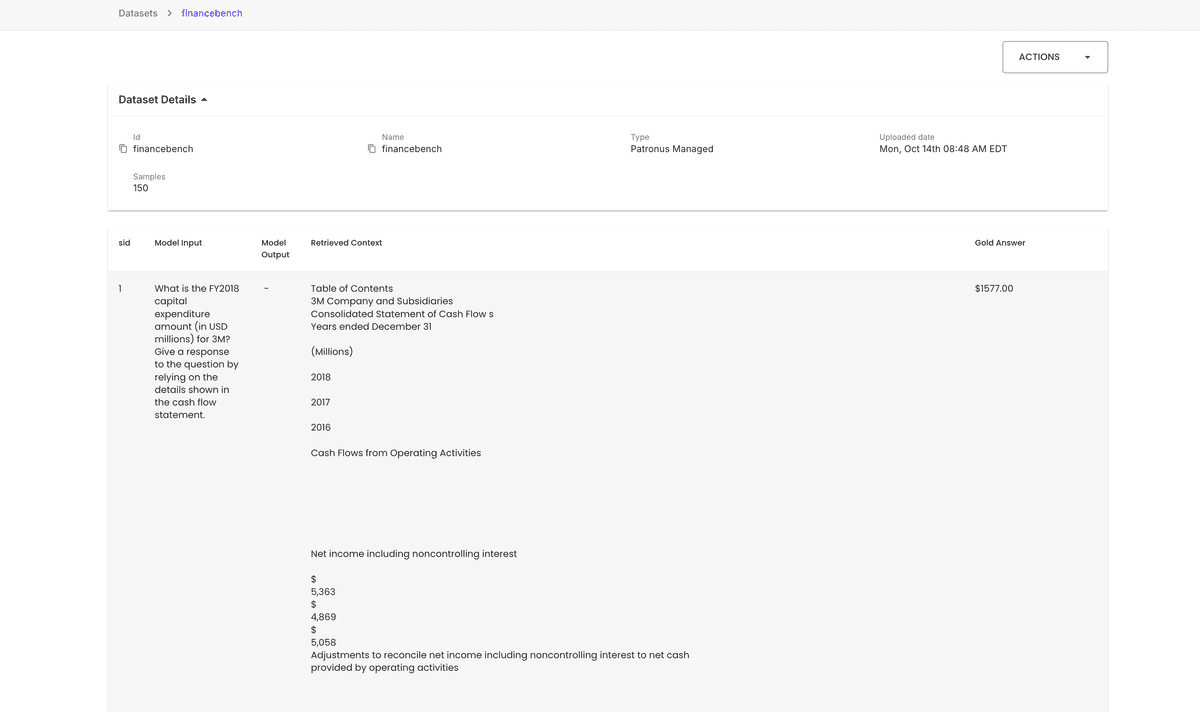
Task: Click the dropdown arrow inside the ACTIONS control
Action: (1087, 57)
